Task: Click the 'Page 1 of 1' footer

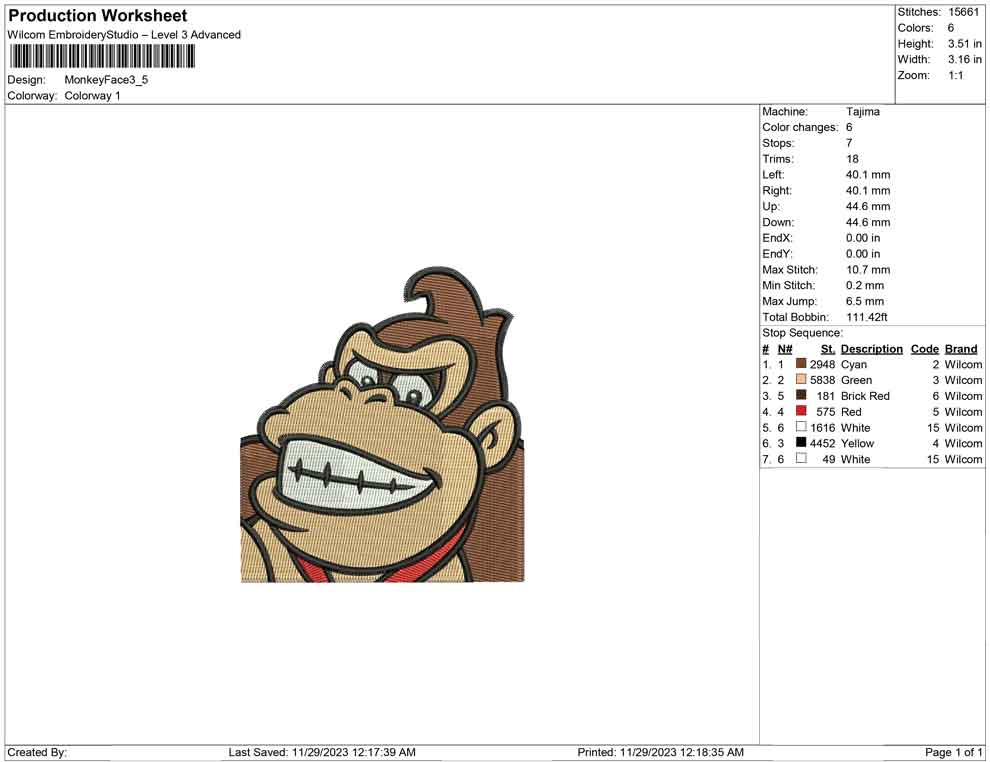Action: click(953, 752)
